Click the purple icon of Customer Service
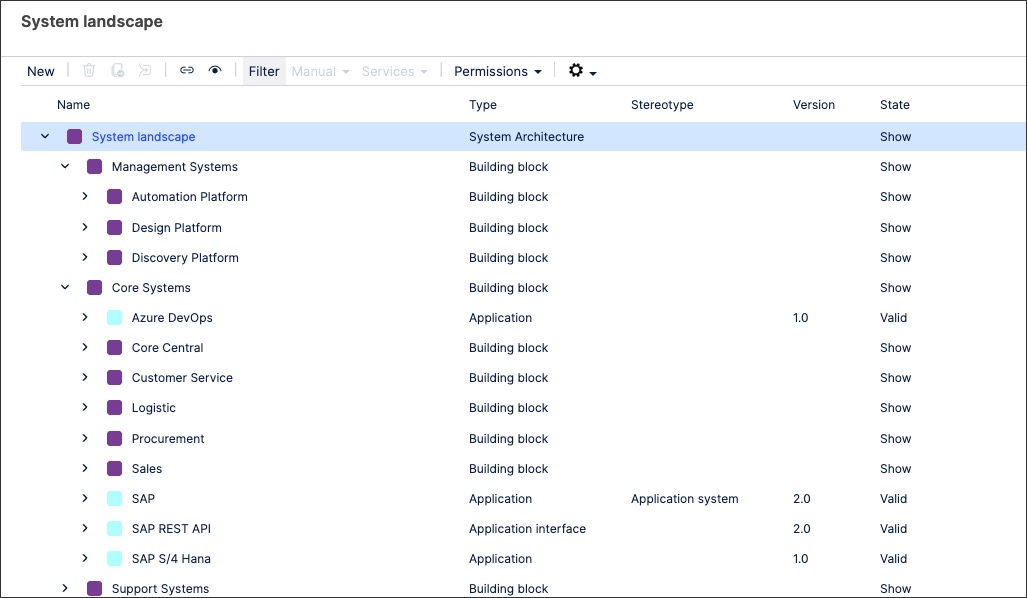 (x=115, y=377)
